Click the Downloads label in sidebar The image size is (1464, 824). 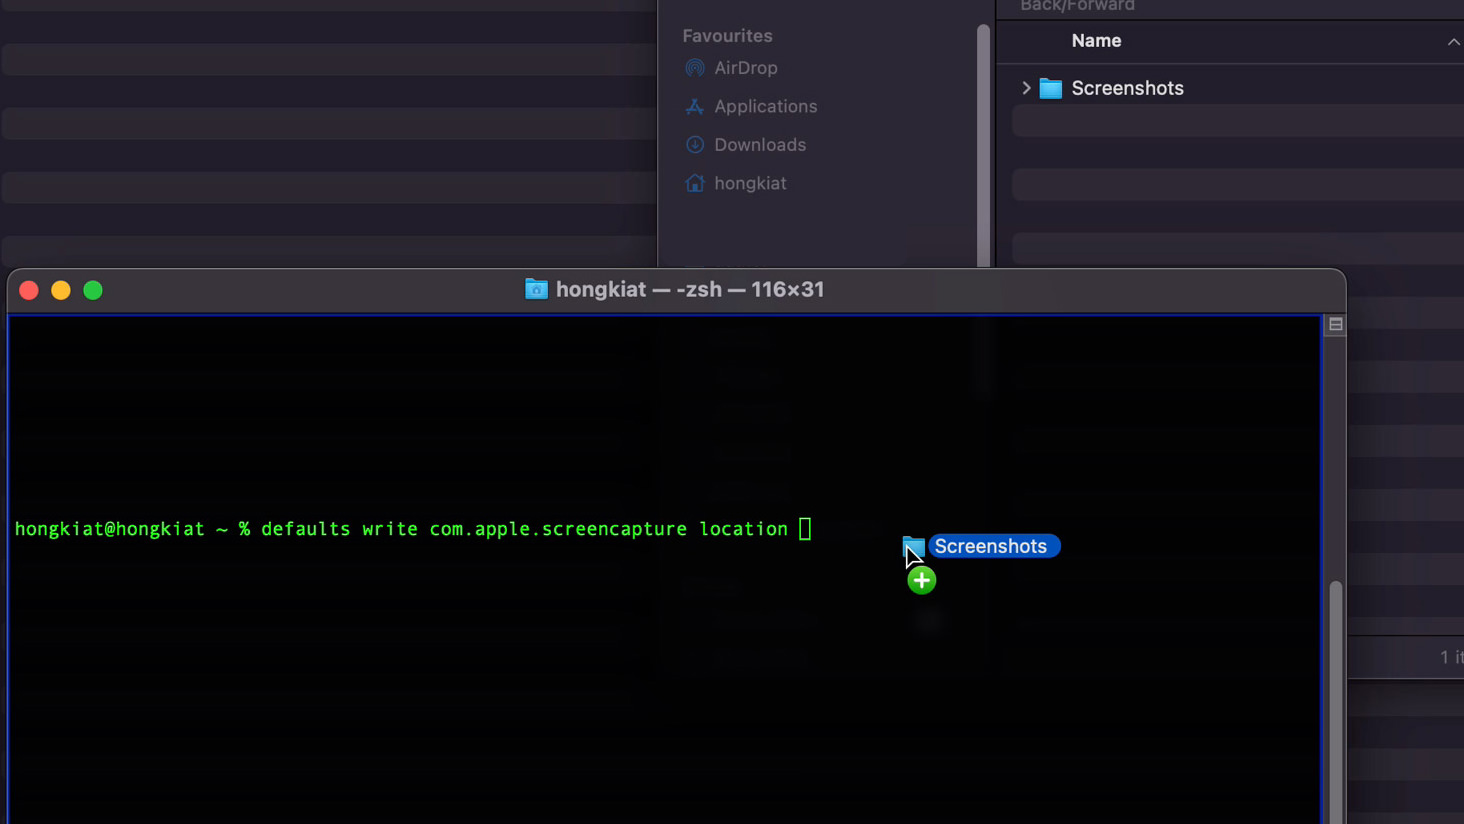[760, 145]
